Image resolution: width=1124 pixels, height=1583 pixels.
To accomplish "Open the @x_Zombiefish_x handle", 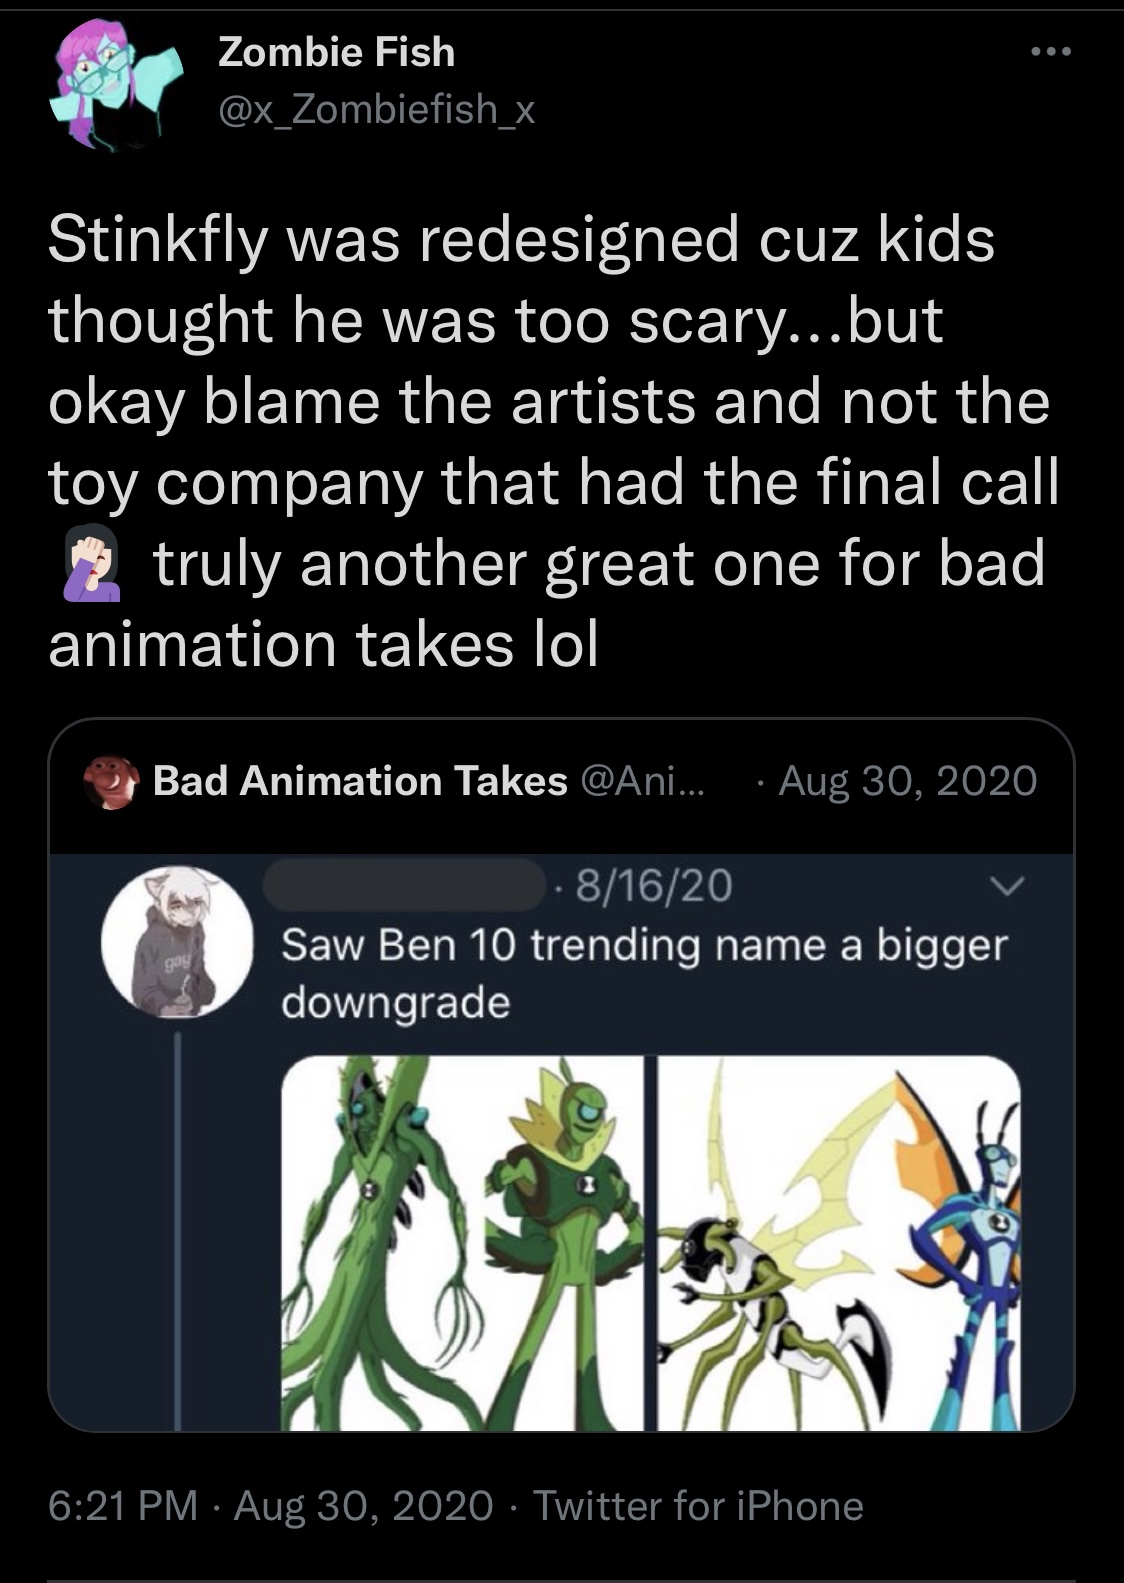I will [377, 110].
